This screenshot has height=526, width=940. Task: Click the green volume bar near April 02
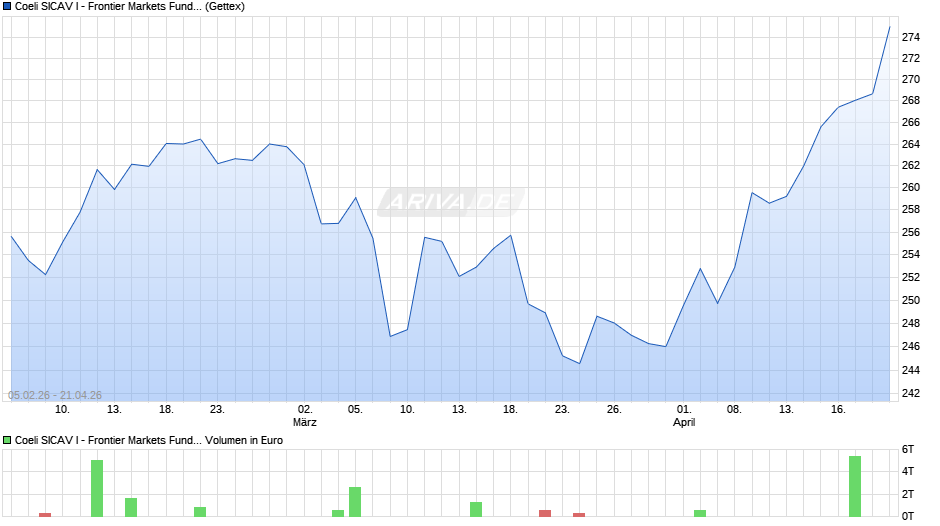tap(700, 513)
